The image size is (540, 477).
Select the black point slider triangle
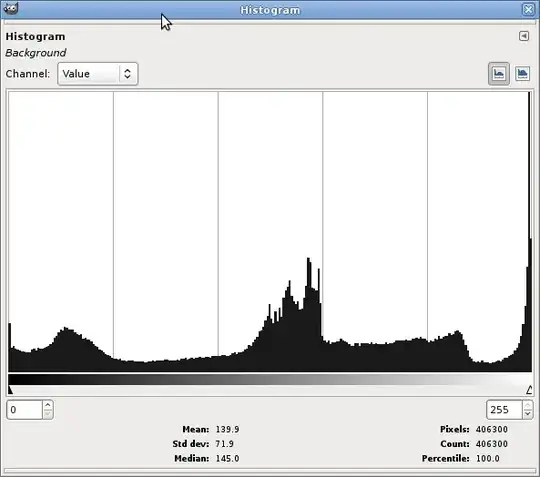pyautogui.click(x=10, y=390)
